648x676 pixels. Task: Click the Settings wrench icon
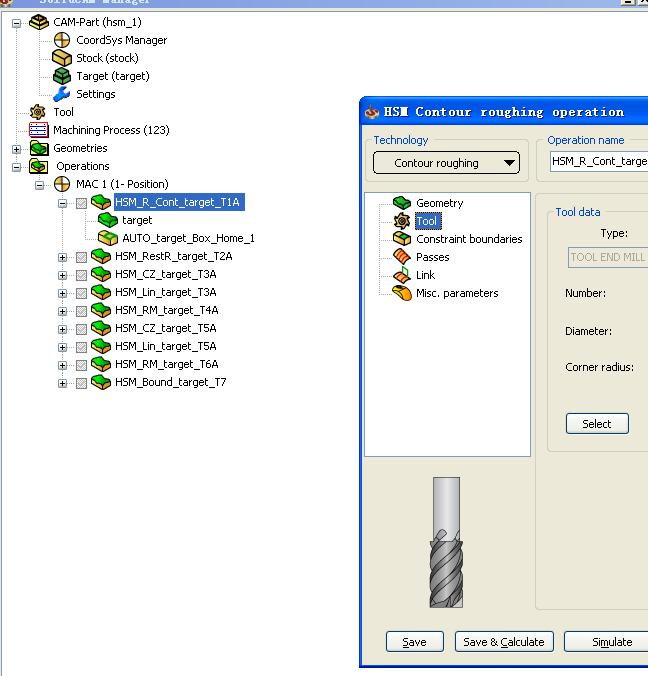62,94
